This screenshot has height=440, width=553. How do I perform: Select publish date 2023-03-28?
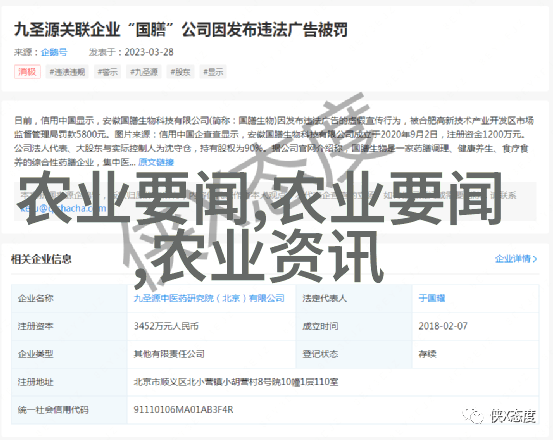click(149, 52)
